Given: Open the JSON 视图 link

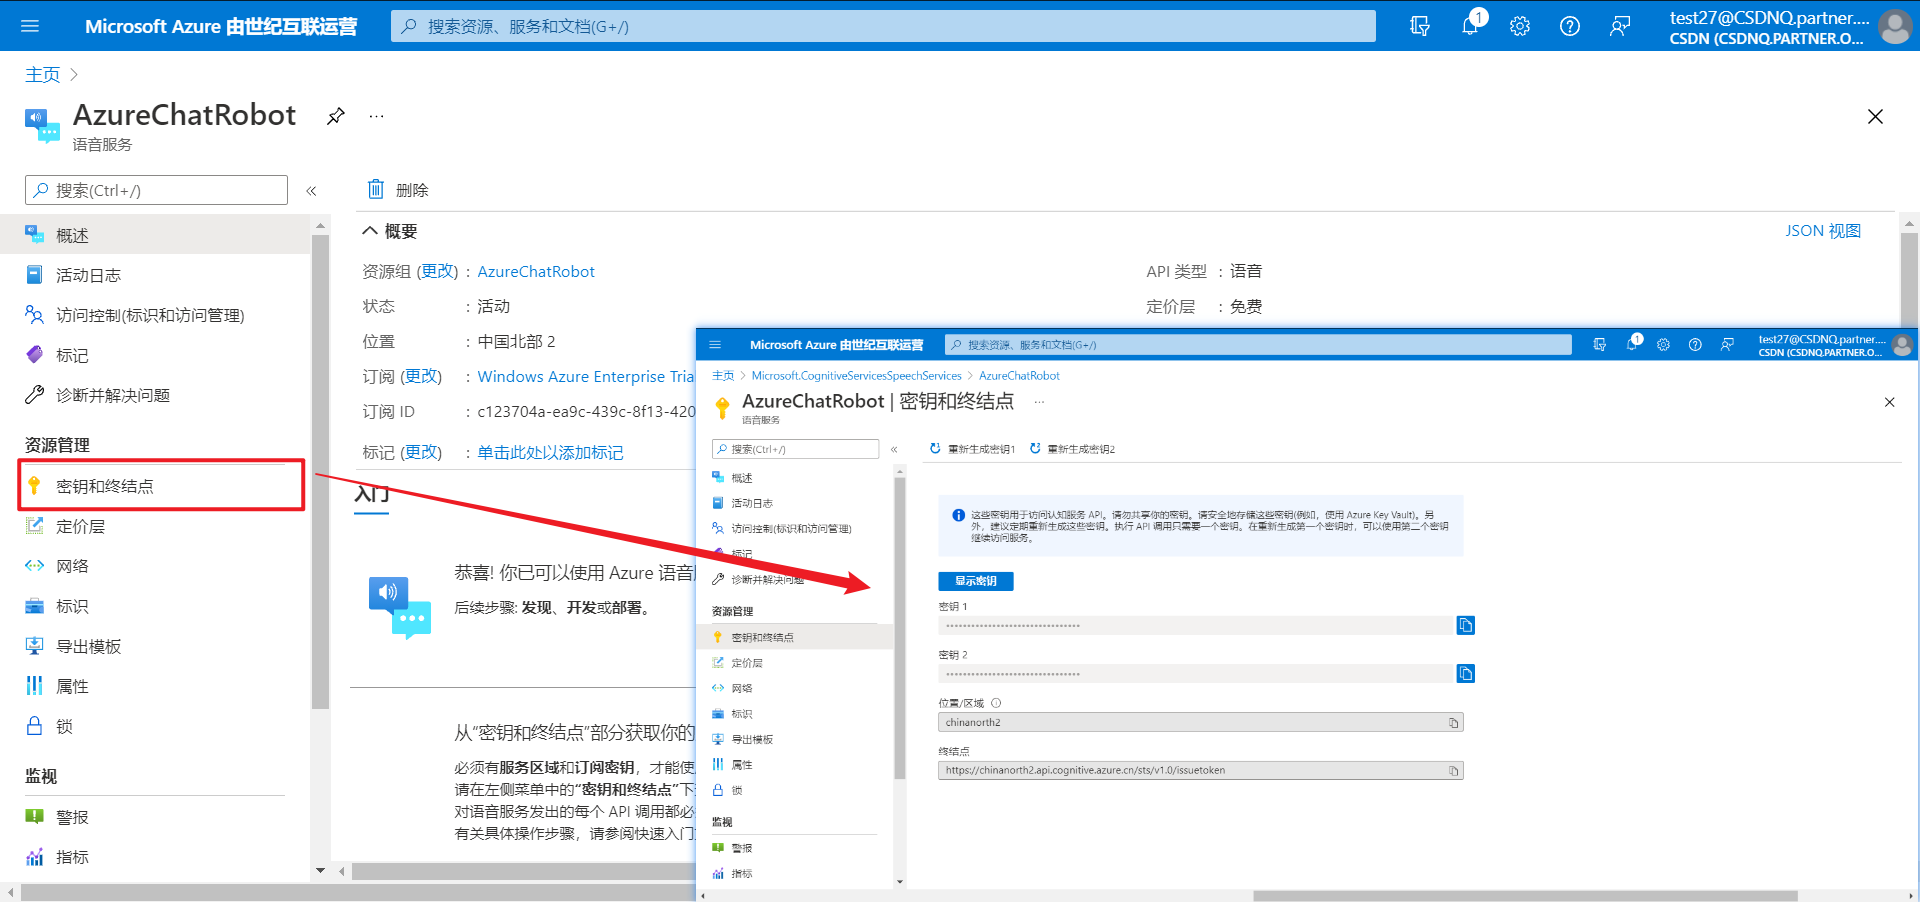Looking at the screenshot, I should pyautogui.click(x=1823, y=231).
